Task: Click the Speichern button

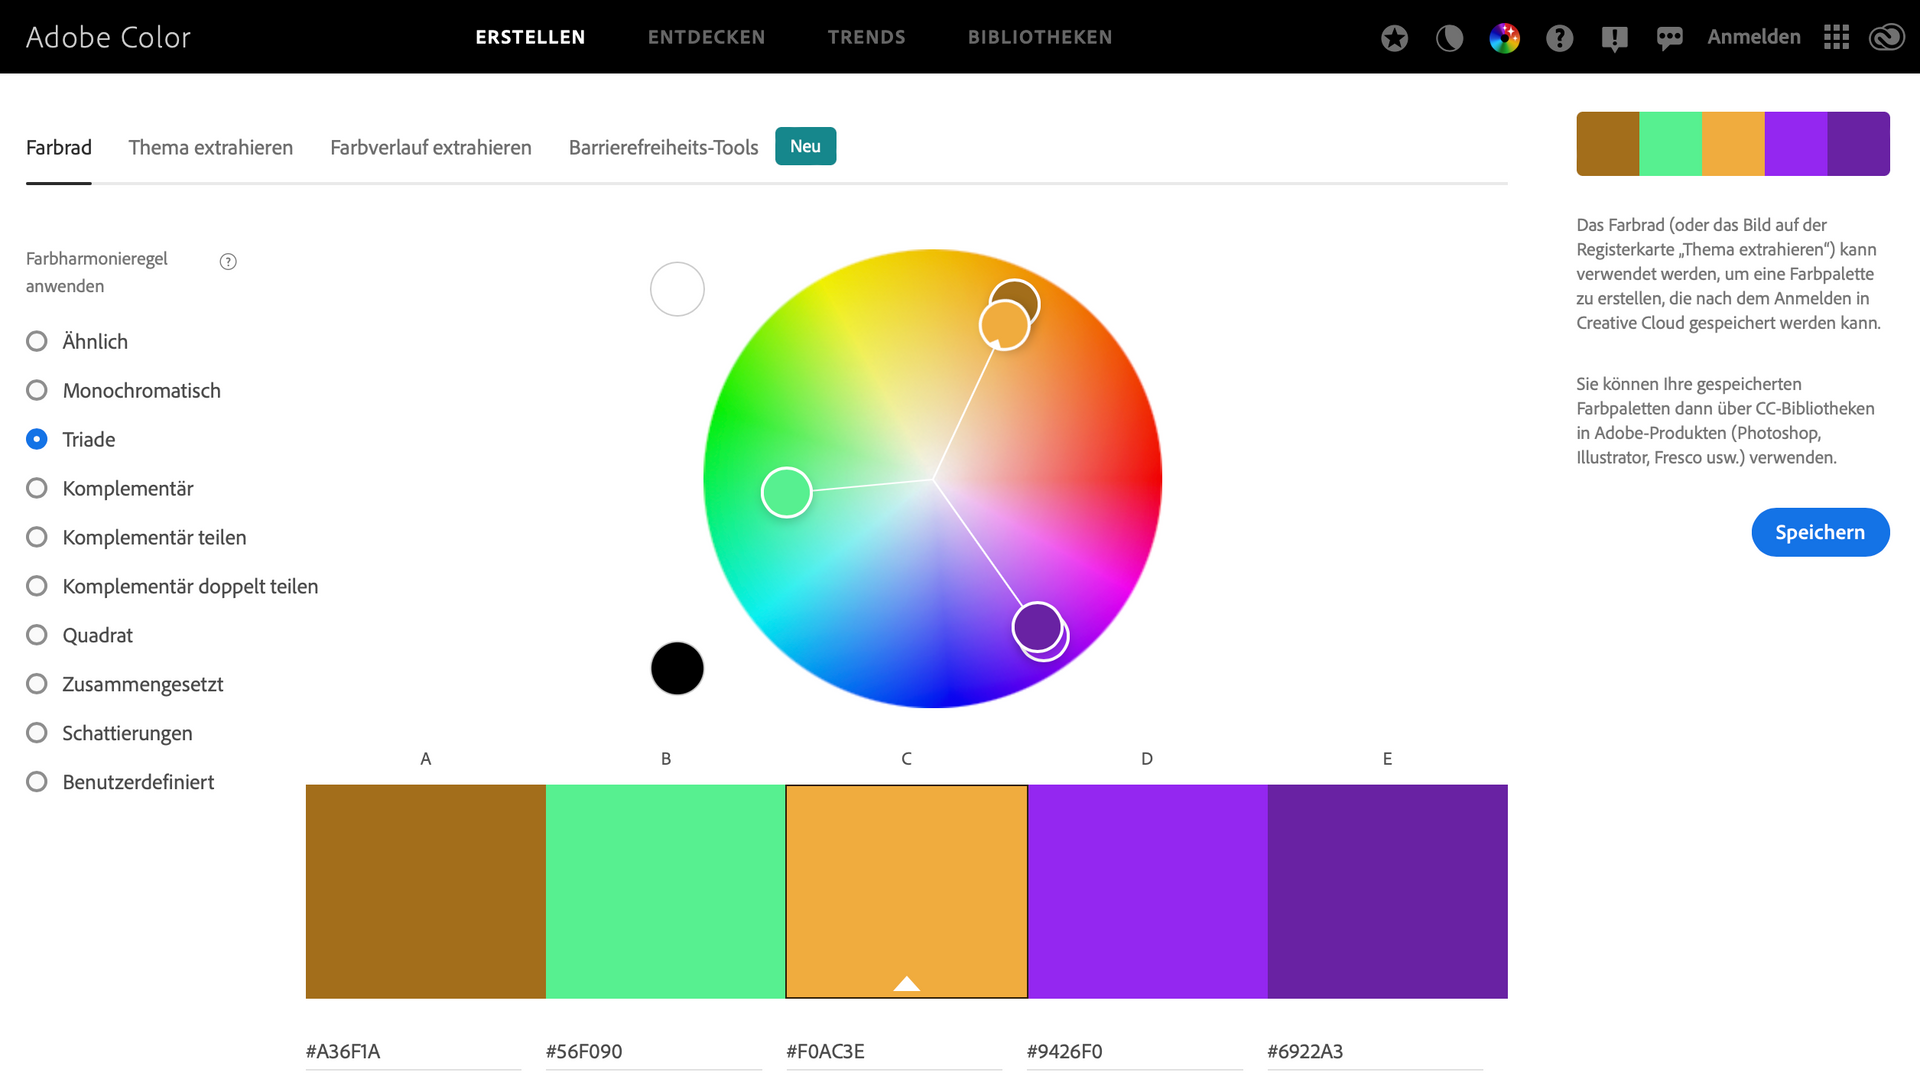Action: pyautogui.click(x=1819, y=533)
